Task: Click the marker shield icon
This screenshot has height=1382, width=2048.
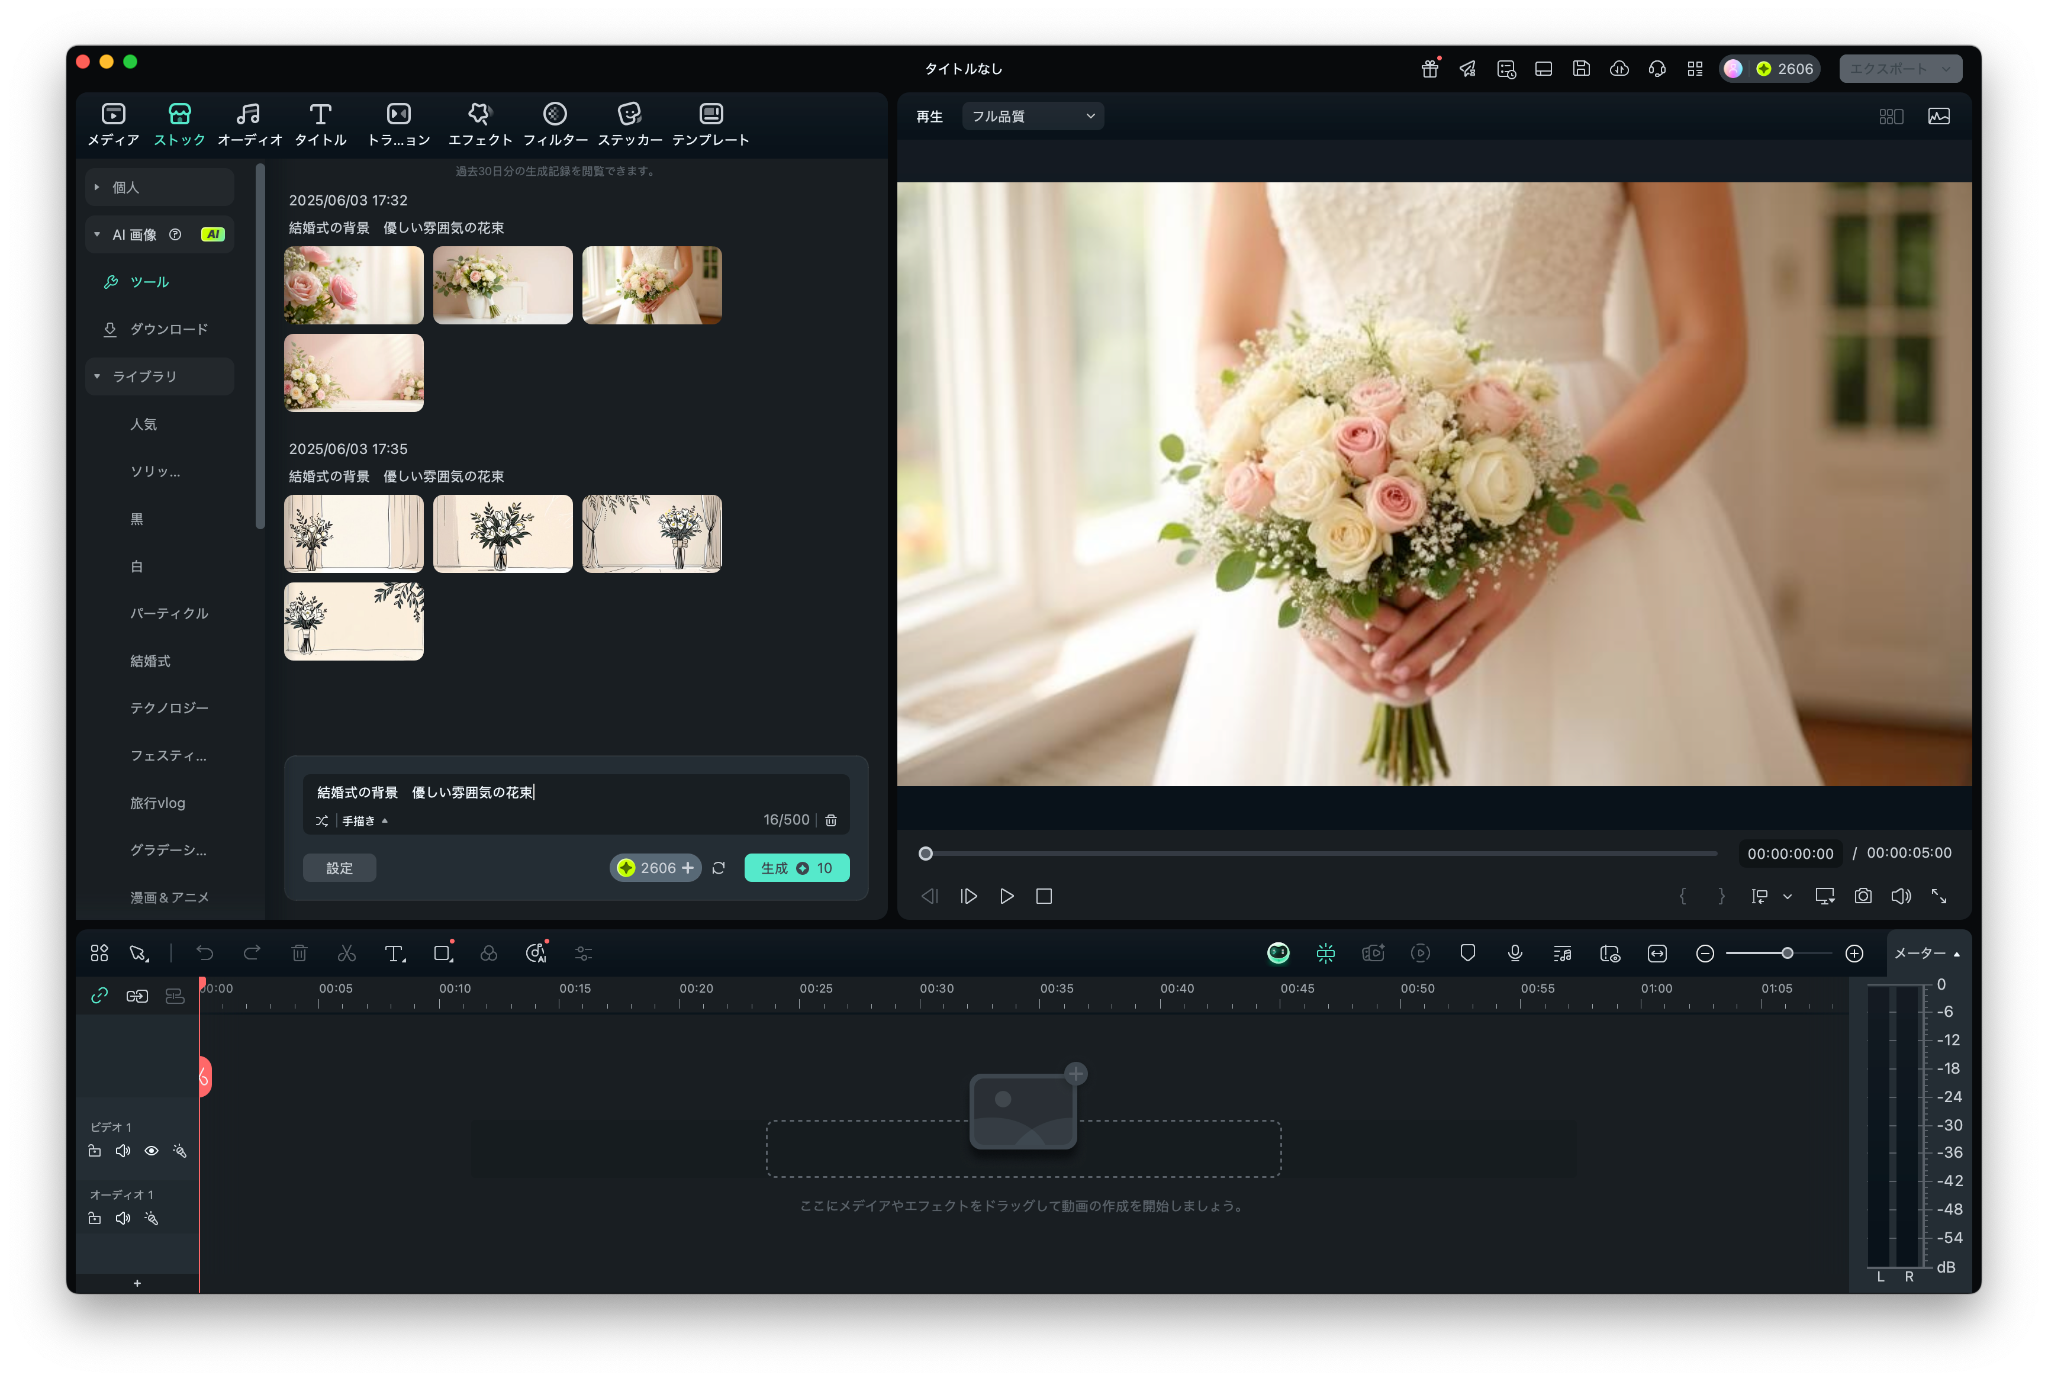Action: pos(1468,953)
